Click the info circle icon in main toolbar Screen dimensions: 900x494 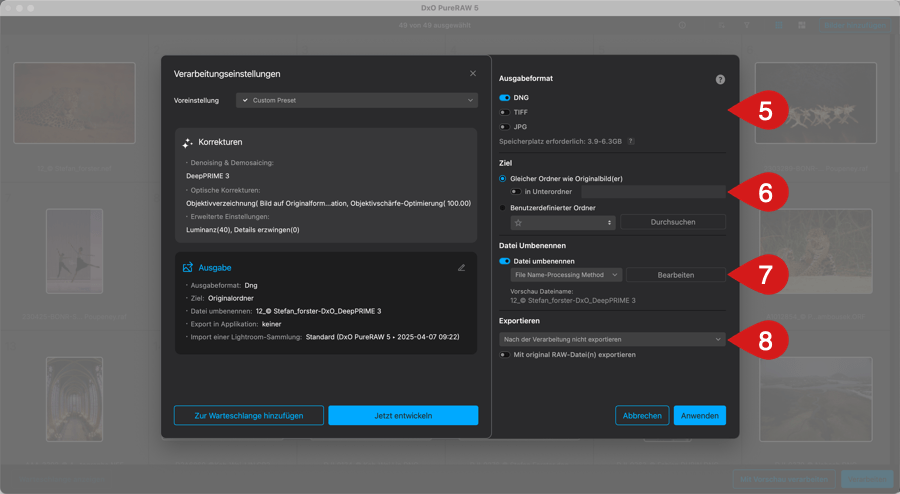pyautogui.click(x=682, y=25)
